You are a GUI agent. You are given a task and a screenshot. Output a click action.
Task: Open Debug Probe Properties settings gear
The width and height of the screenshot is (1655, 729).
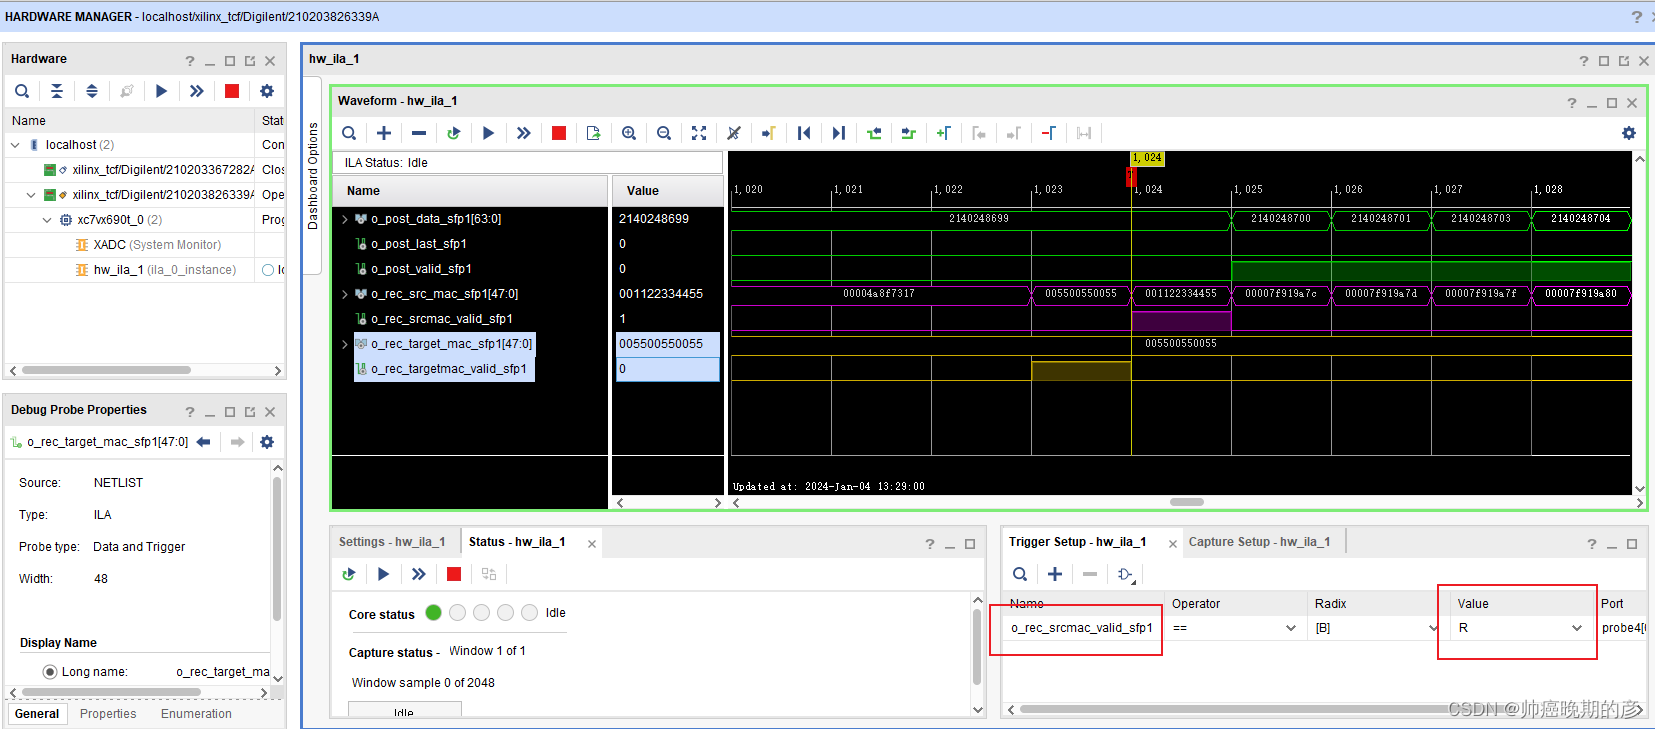click(267, 442)
